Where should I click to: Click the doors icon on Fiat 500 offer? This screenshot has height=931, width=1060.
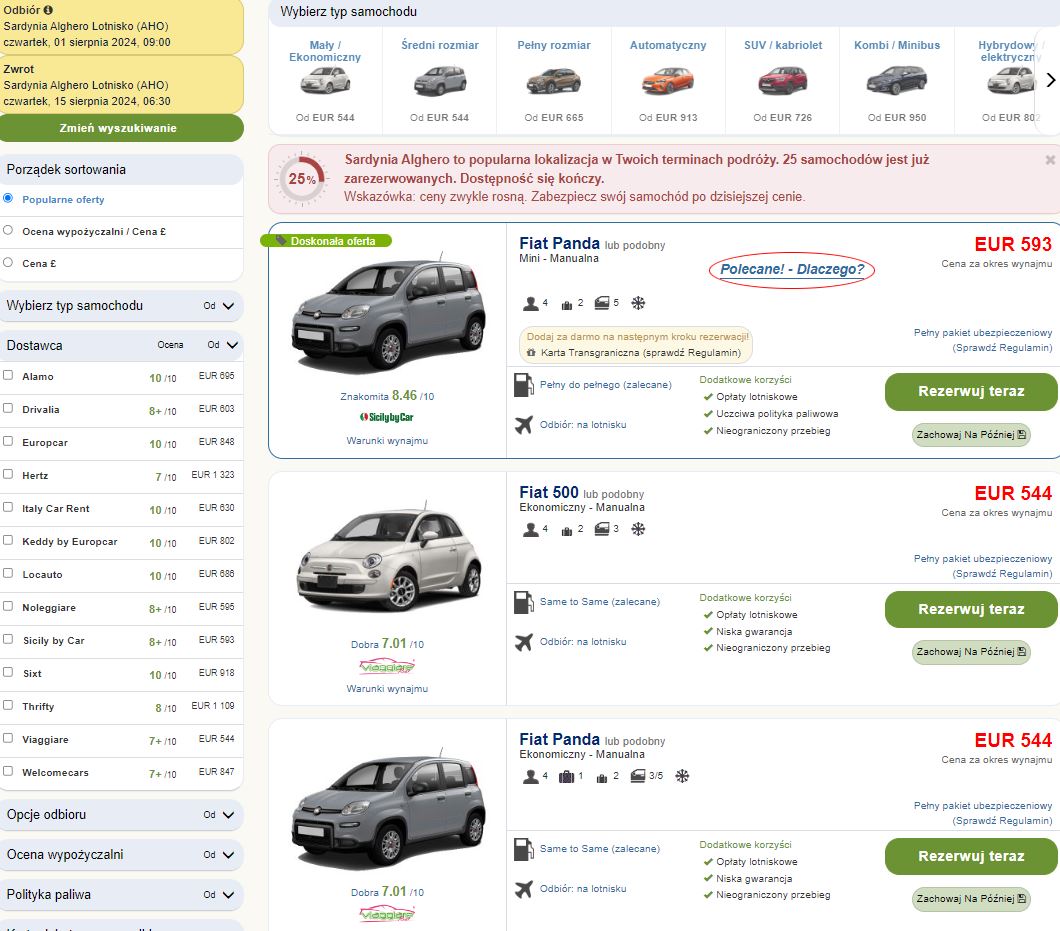602,529
